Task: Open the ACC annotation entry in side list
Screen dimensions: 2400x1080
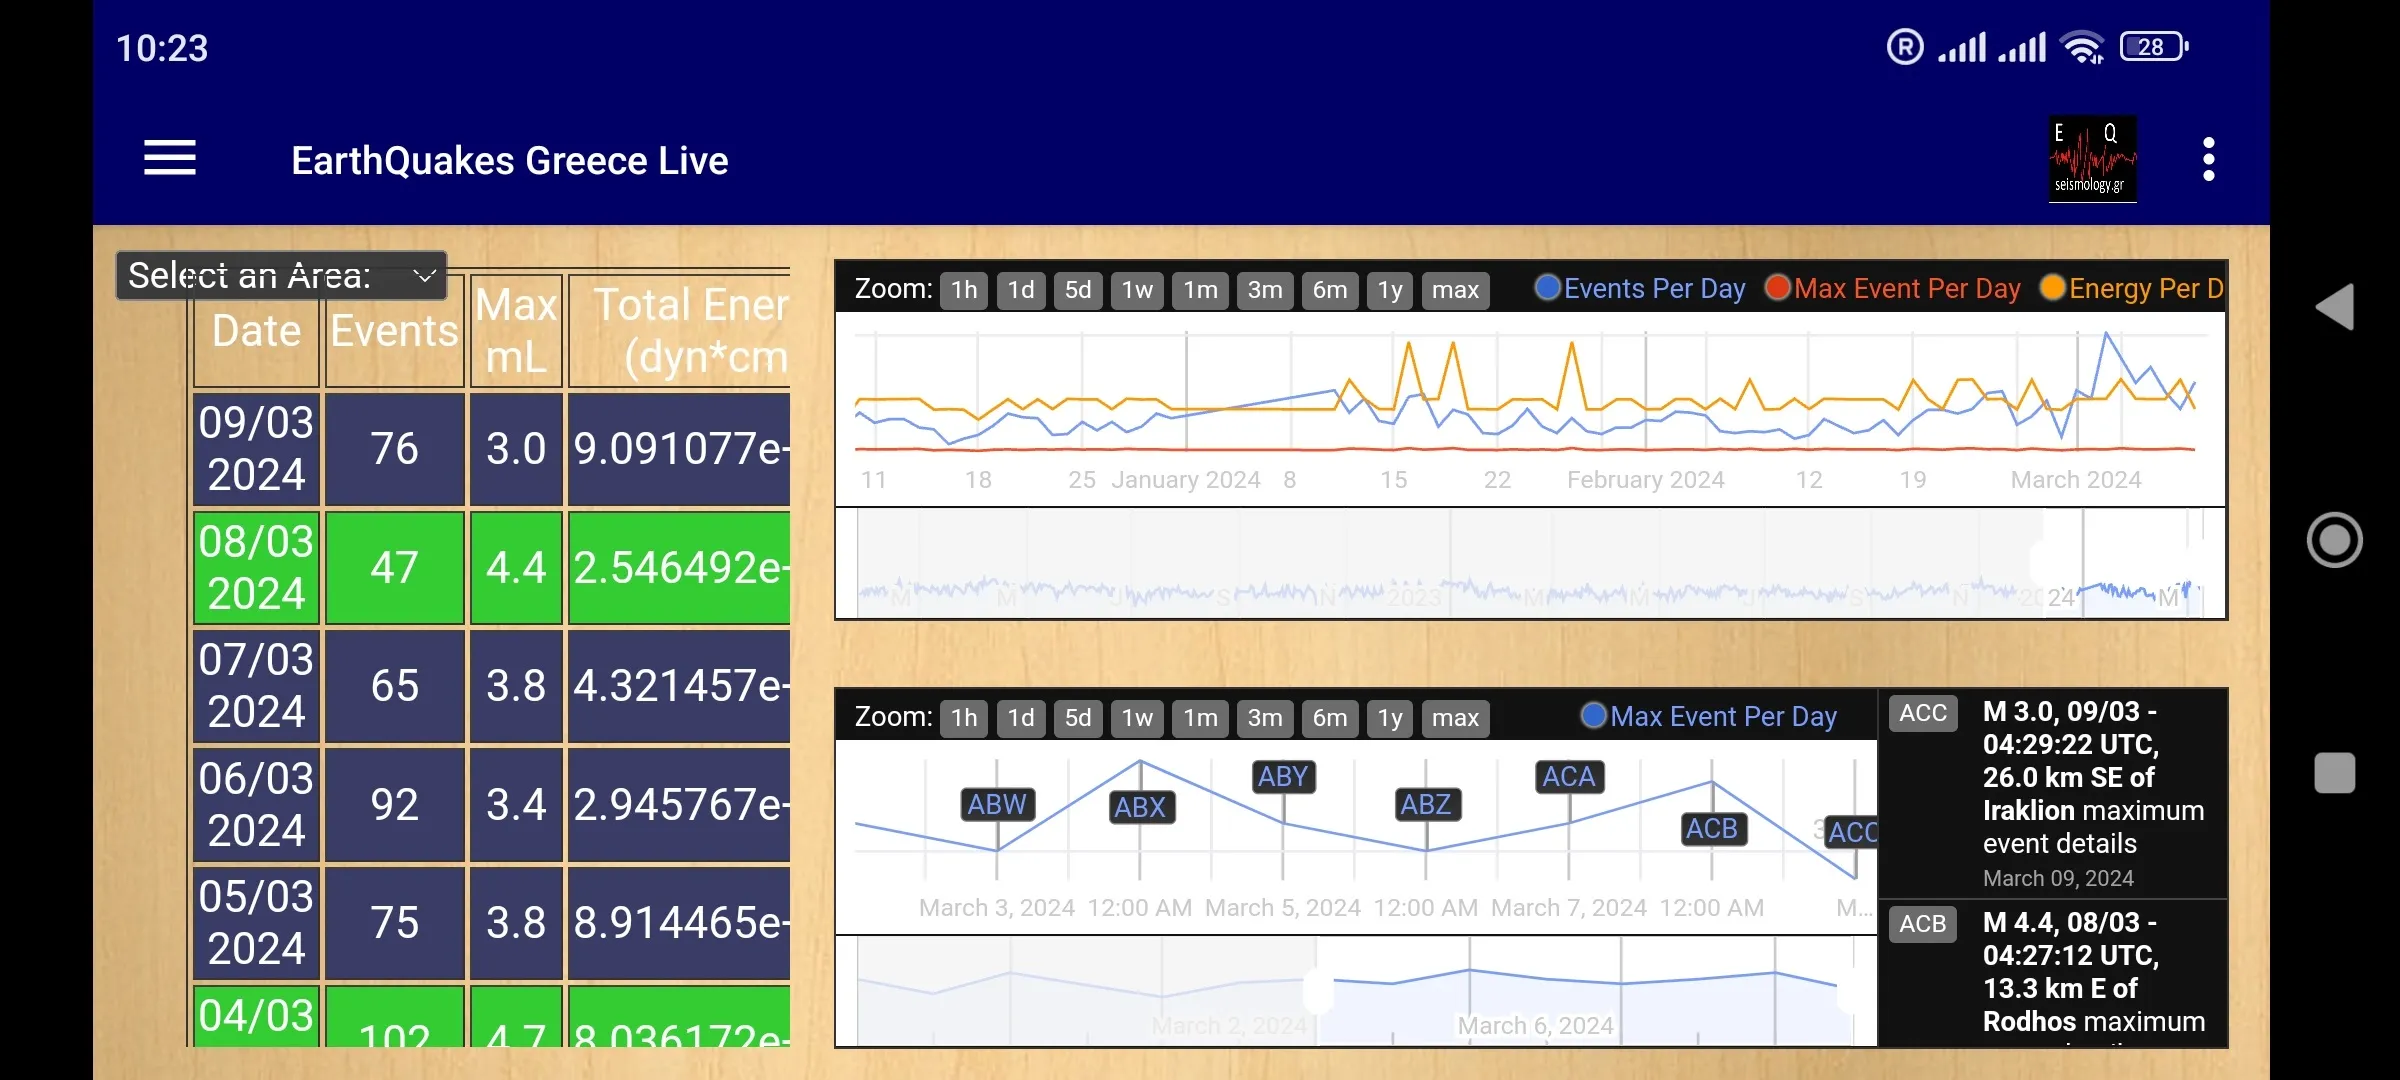Action: click(x=2052, y=793)
